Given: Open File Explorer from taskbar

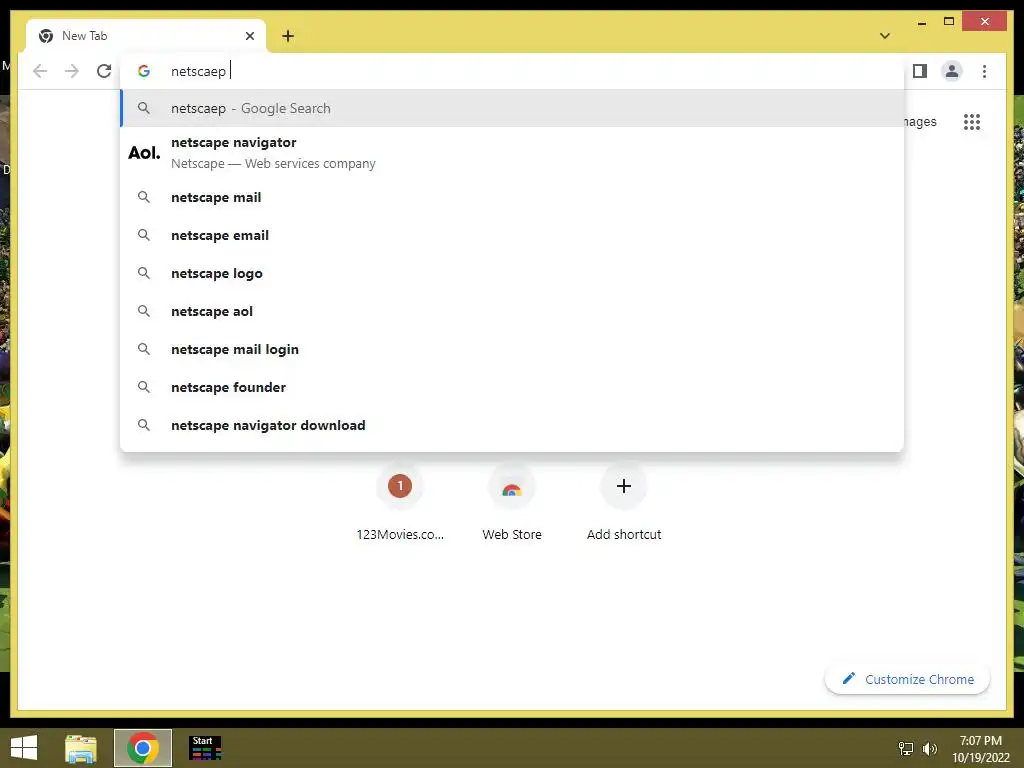Looking at the screenshot, I should 80,748.
